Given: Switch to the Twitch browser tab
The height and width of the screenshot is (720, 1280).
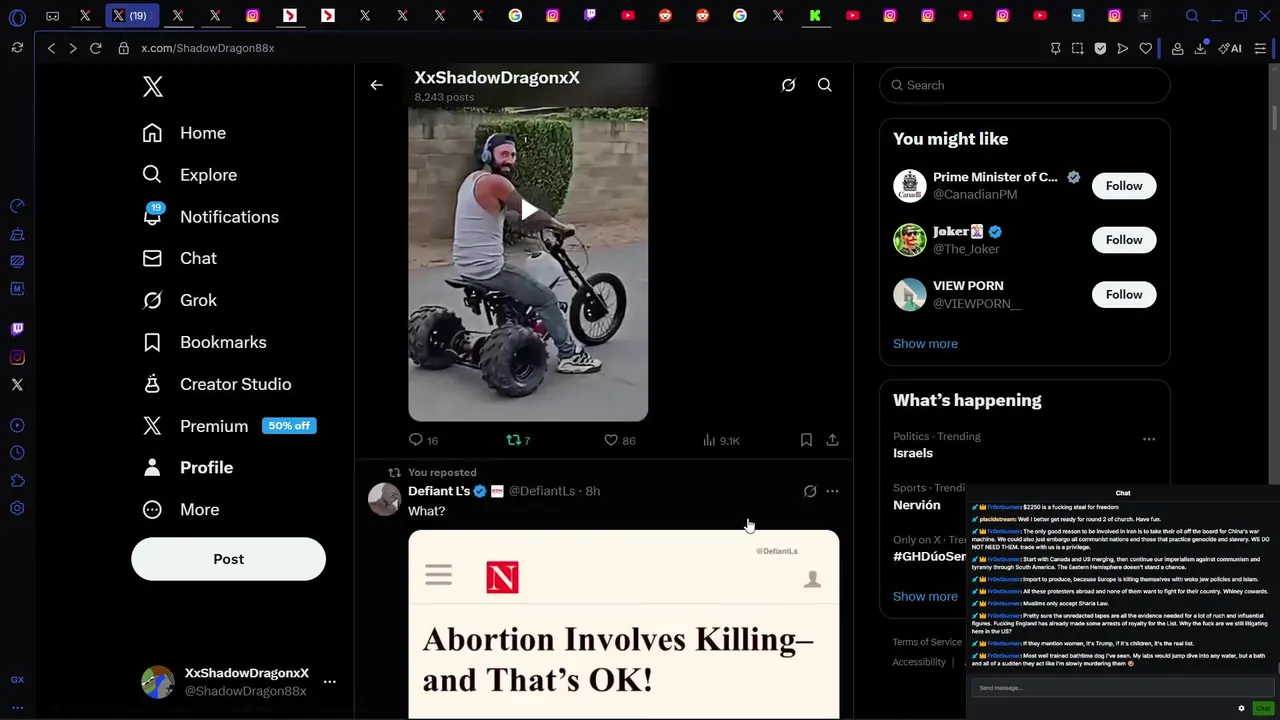Looking at the screenshot, I should click(x=590, y=16).
